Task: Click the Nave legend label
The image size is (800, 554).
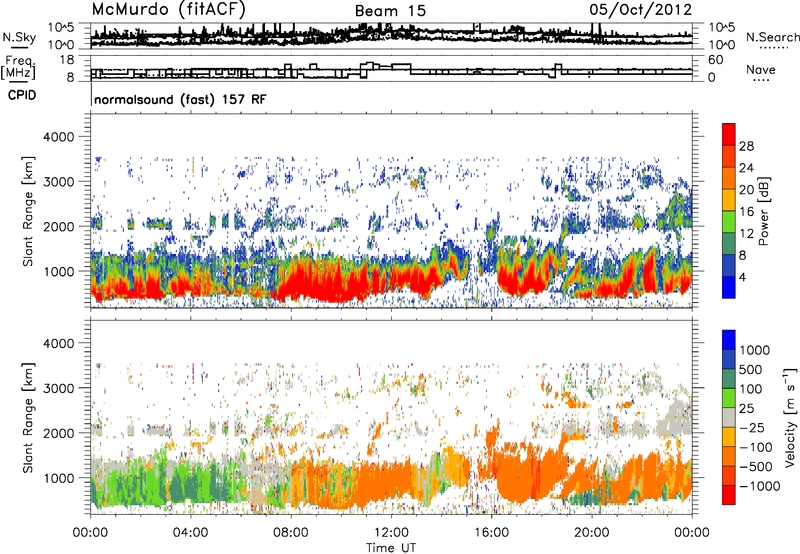Action: [760, 69]
